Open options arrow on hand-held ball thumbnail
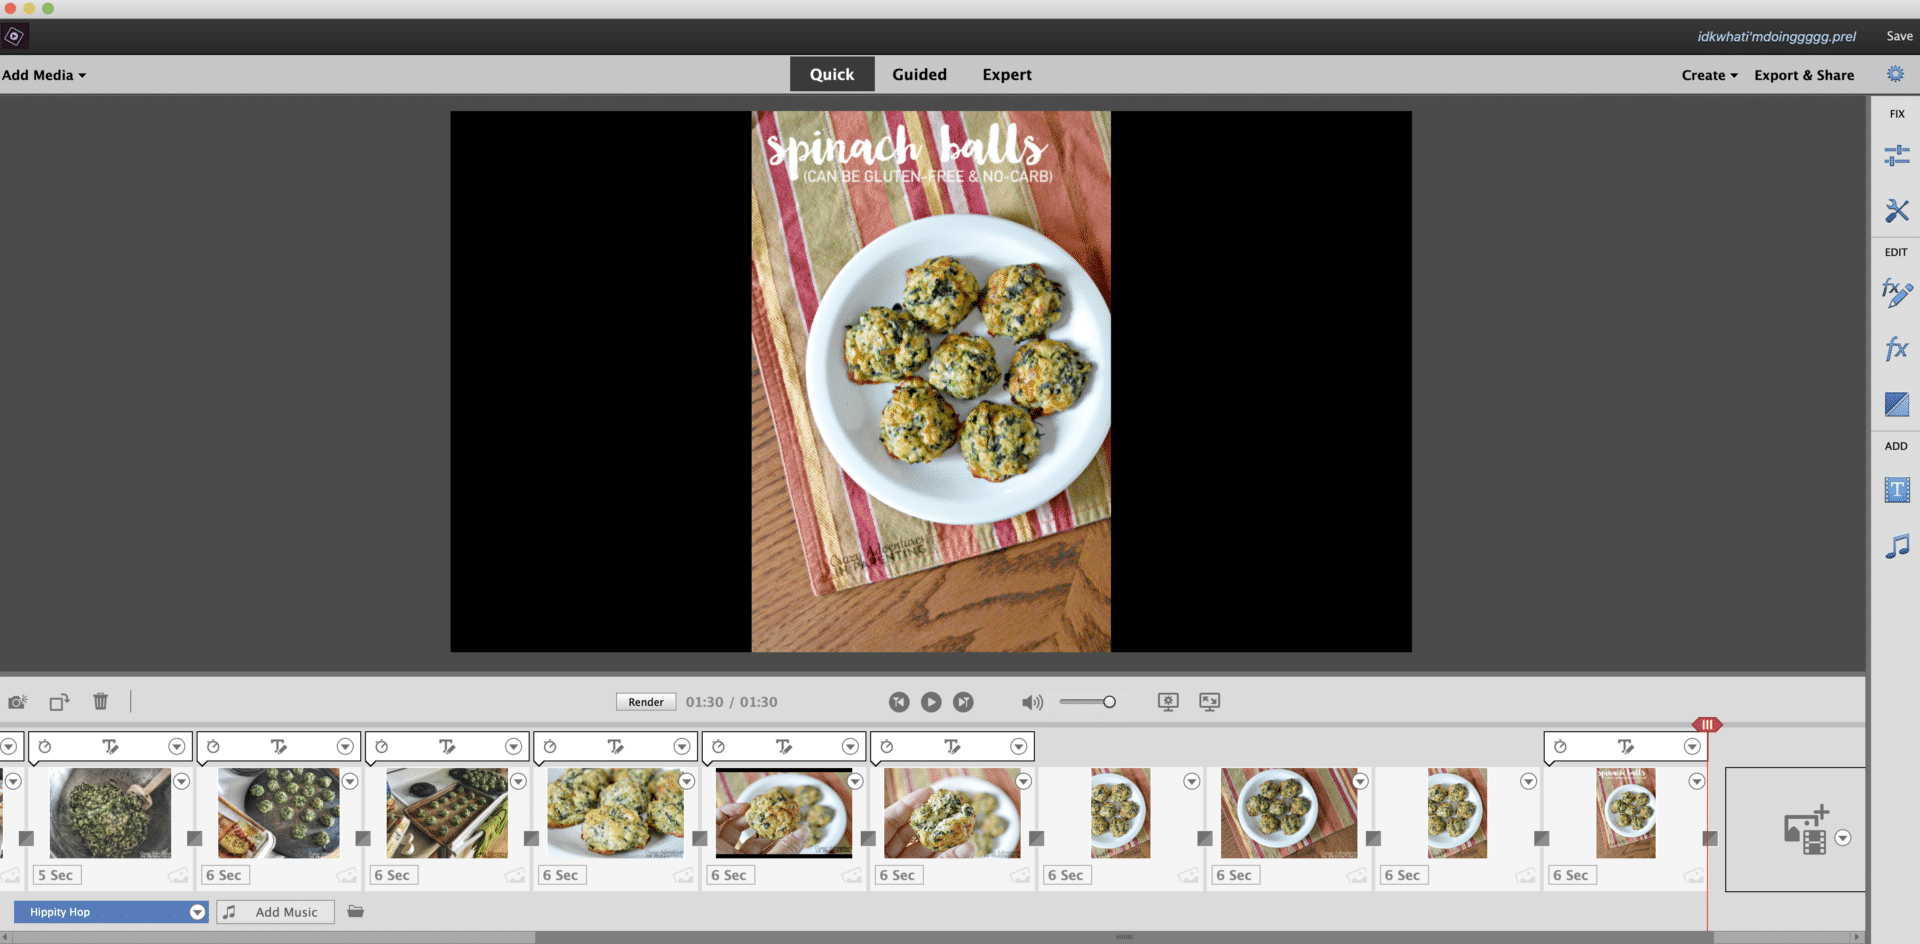 pos(855,782)
